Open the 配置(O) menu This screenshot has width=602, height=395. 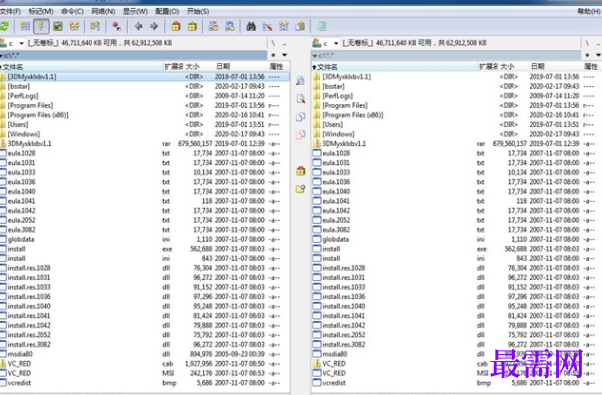coord(167,12)
